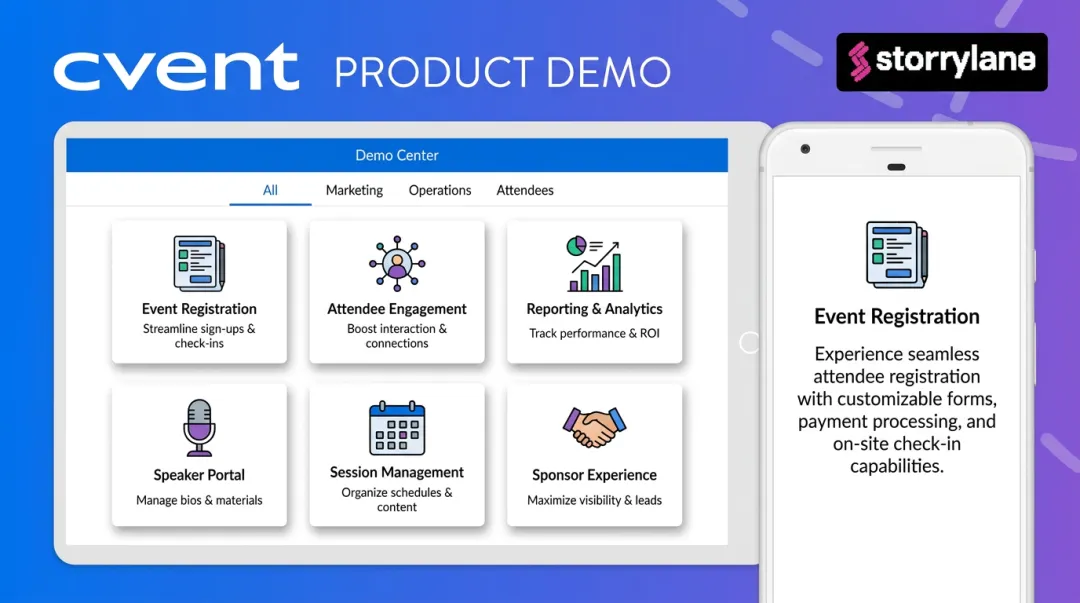Click the Reporting & Analytics chart icon

pos(594,263)
